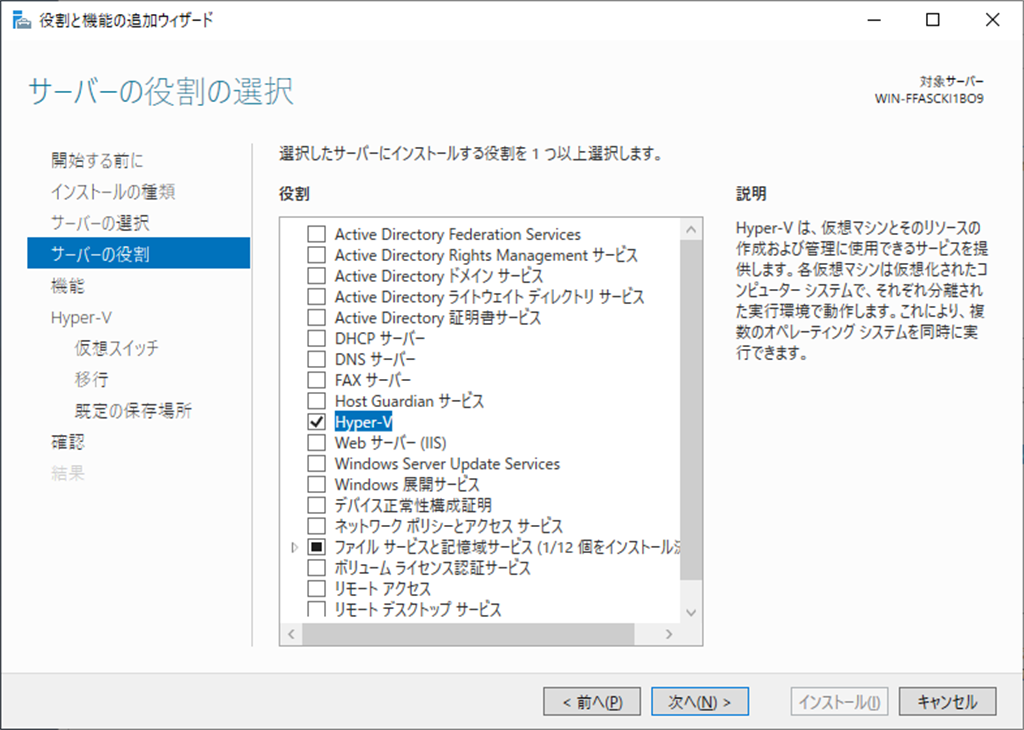Uncheck the Hyper-V role checkbox
The width and height of the screenshot is (1024, 730).
(317, 422)
